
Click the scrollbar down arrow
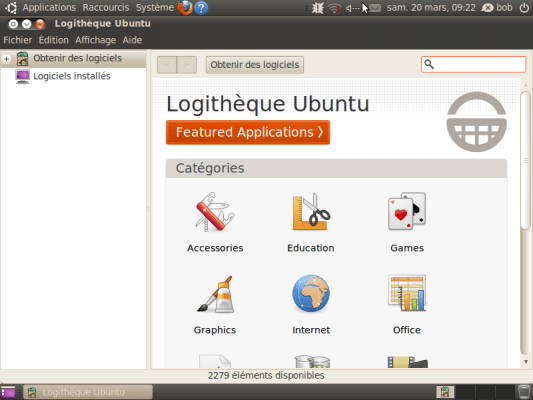point(526,362)
